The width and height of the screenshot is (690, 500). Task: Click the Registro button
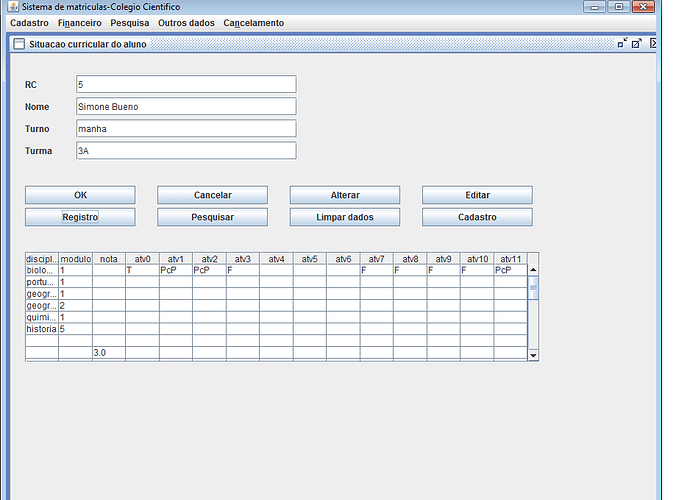[x=80, y=217]
